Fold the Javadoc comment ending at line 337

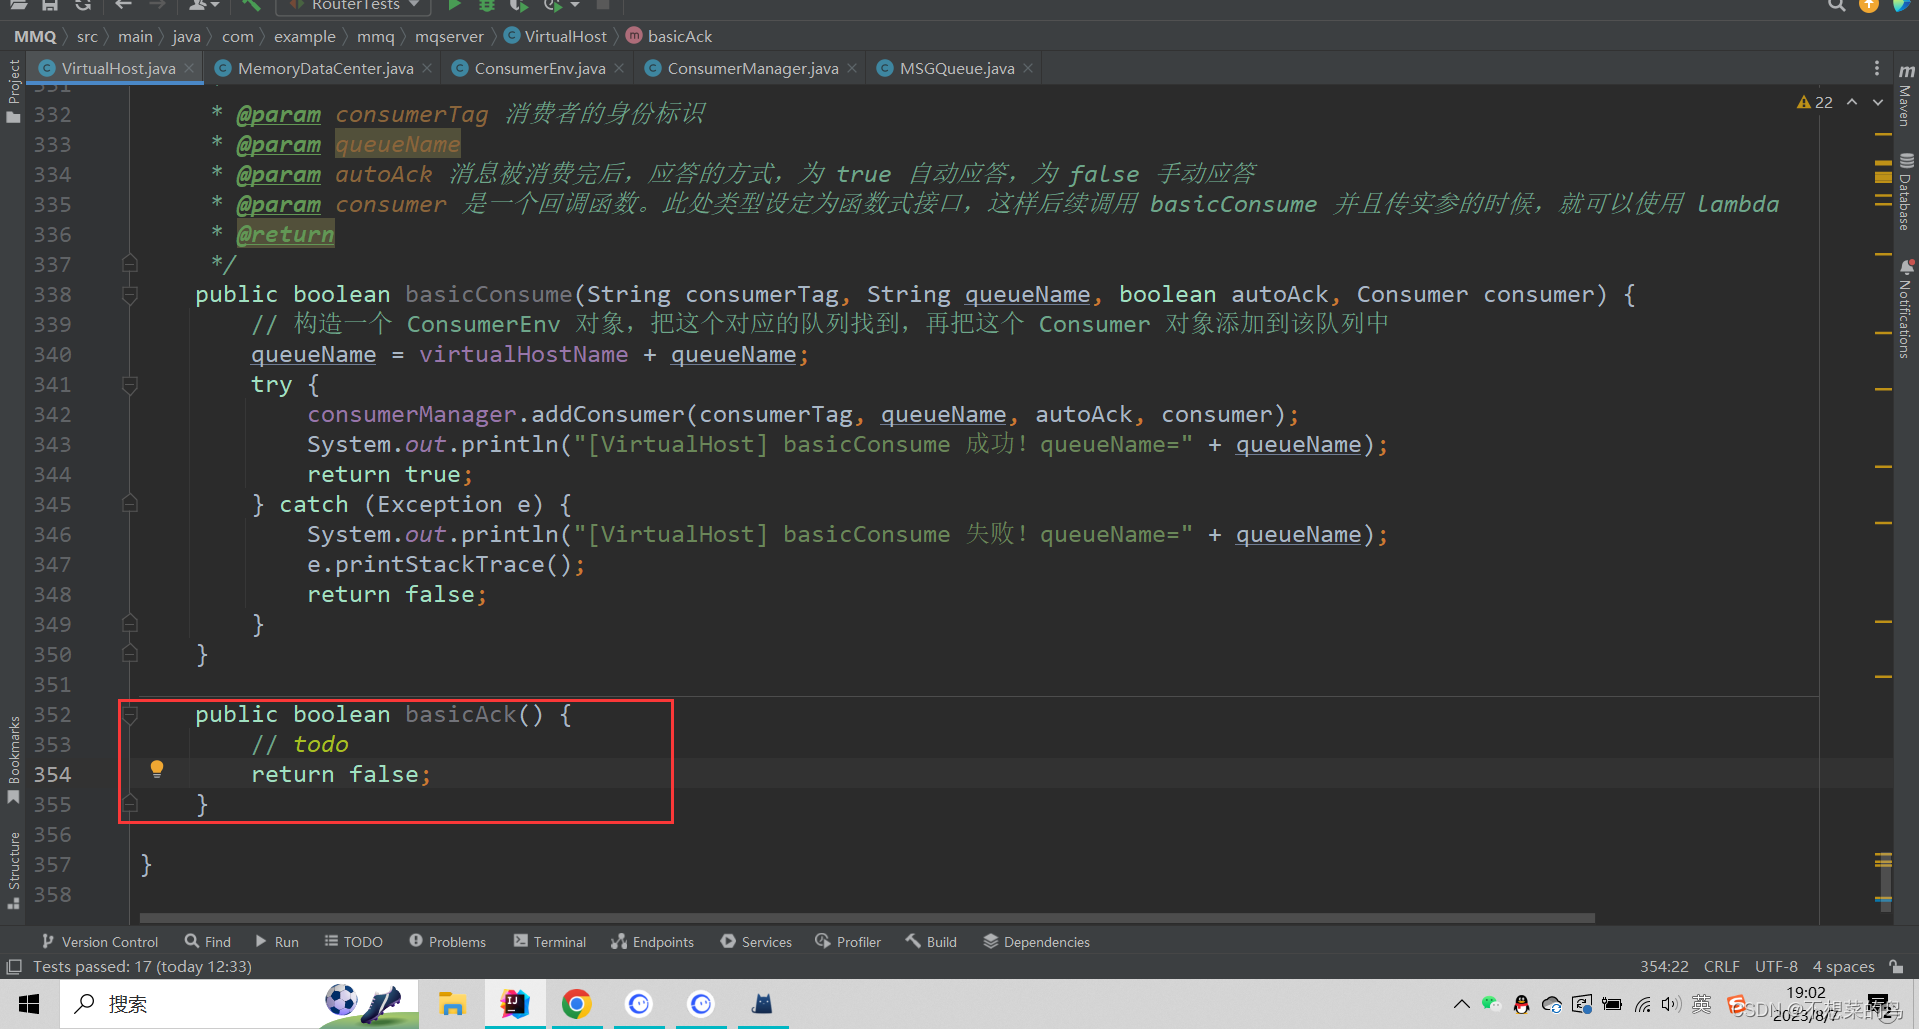[130, 264]
